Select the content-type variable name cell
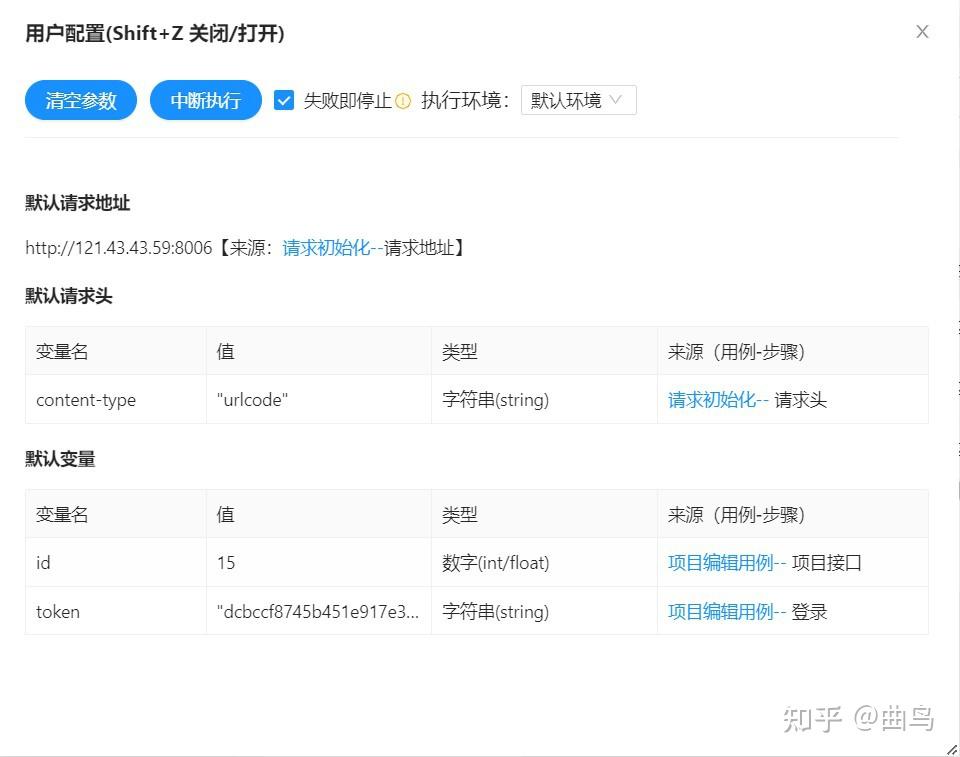 pyautogui.click(x=116, y=399)
